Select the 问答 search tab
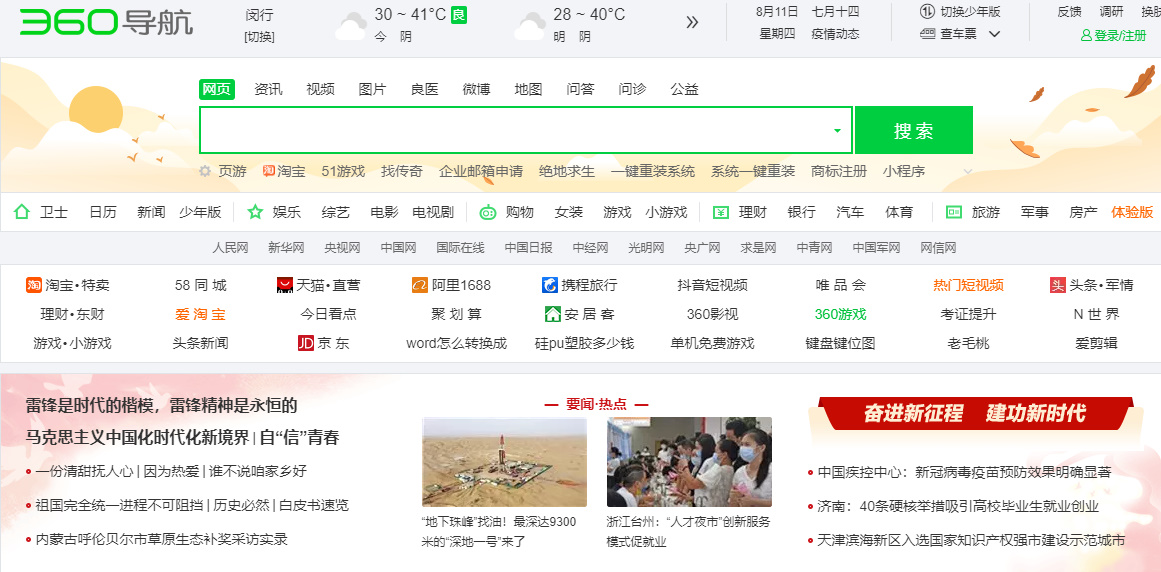 tap(580, 89)
